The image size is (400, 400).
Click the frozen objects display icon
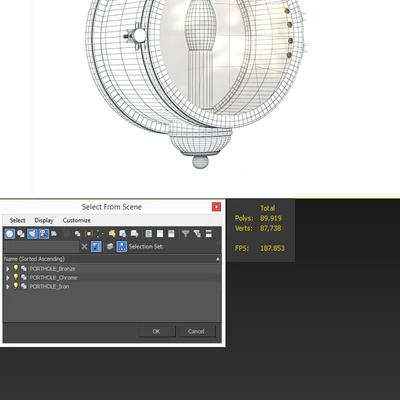point(123,234)
